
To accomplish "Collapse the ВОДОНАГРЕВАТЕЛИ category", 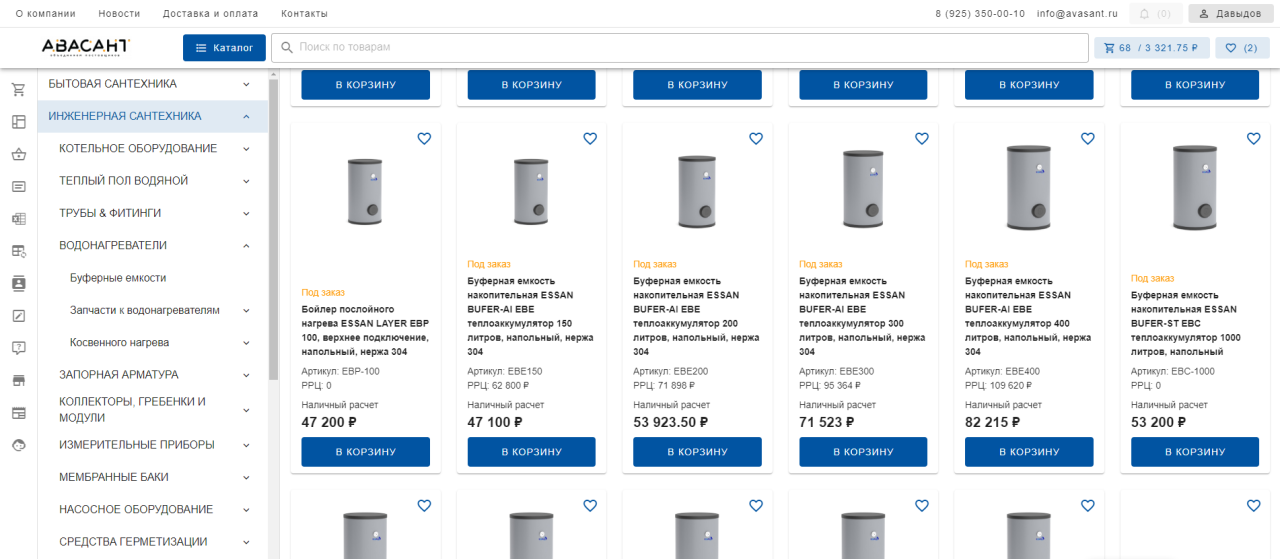I will (246, 246).
